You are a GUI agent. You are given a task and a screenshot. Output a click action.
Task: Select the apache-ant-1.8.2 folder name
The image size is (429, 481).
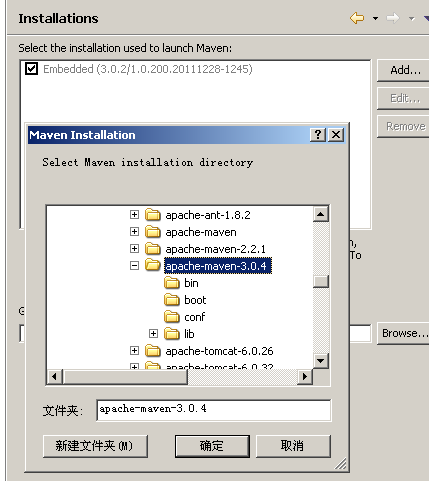[x=208, y=215]
